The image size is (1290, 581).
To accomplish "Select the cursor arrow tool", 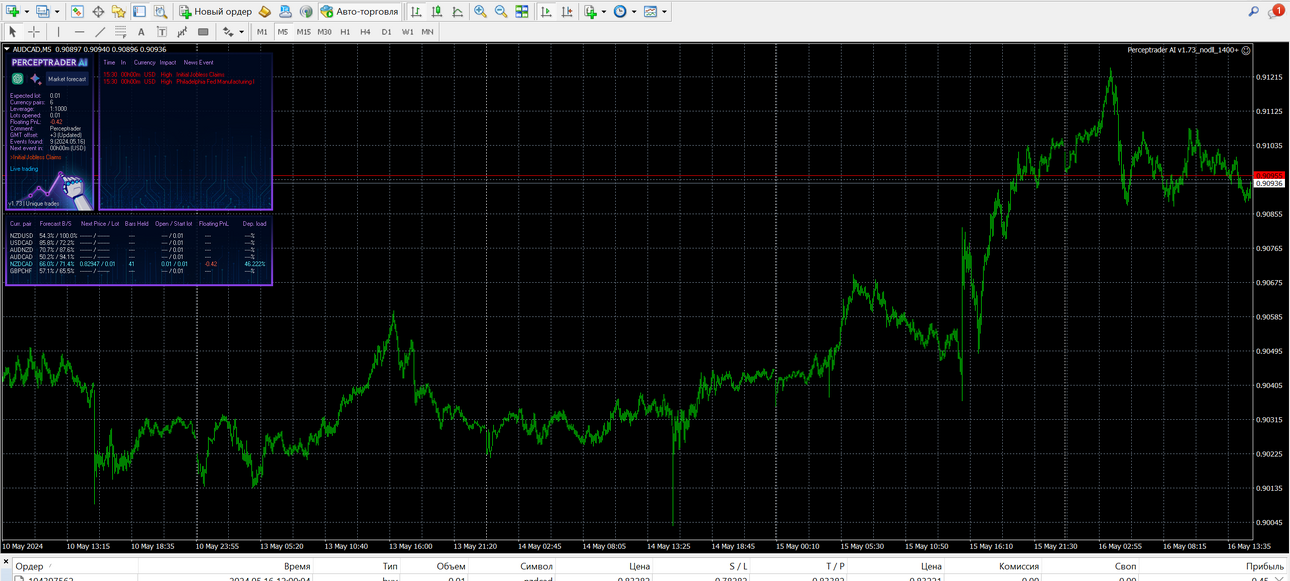I will [13, 32].
